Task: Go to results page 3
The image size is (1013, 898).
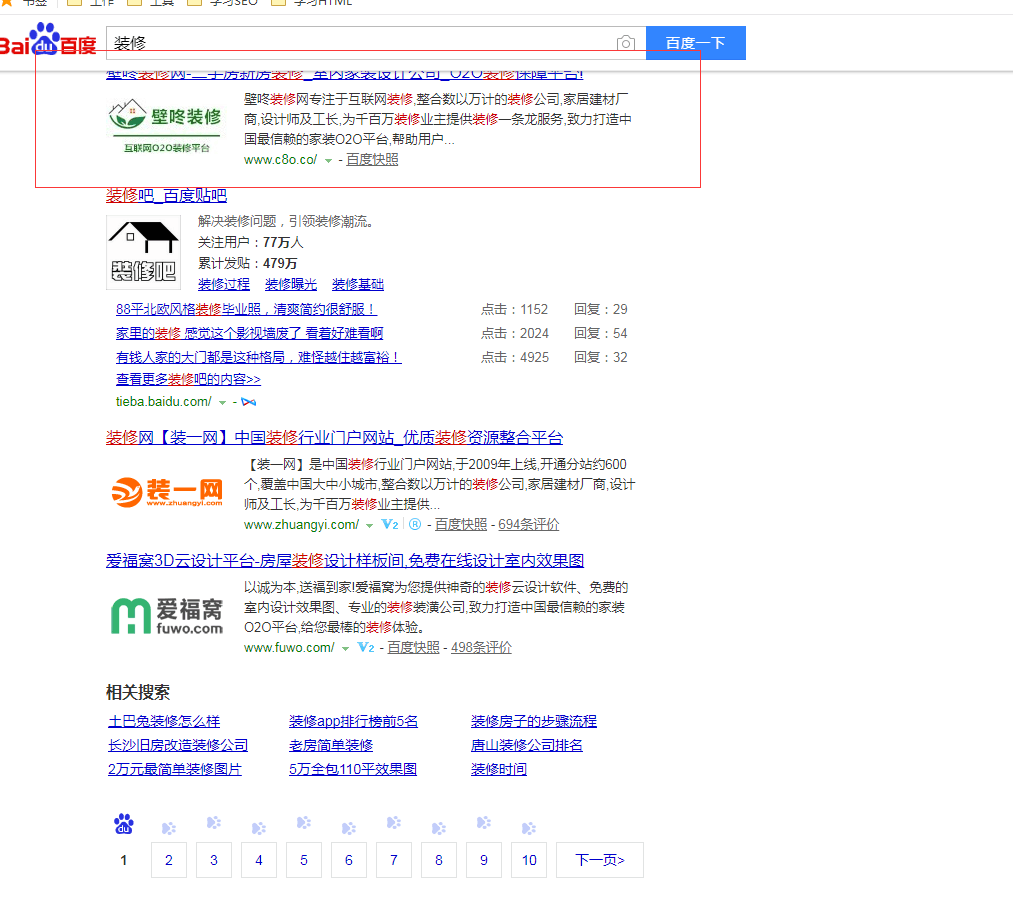Action: pyautogui.click(x=214, y=860)
